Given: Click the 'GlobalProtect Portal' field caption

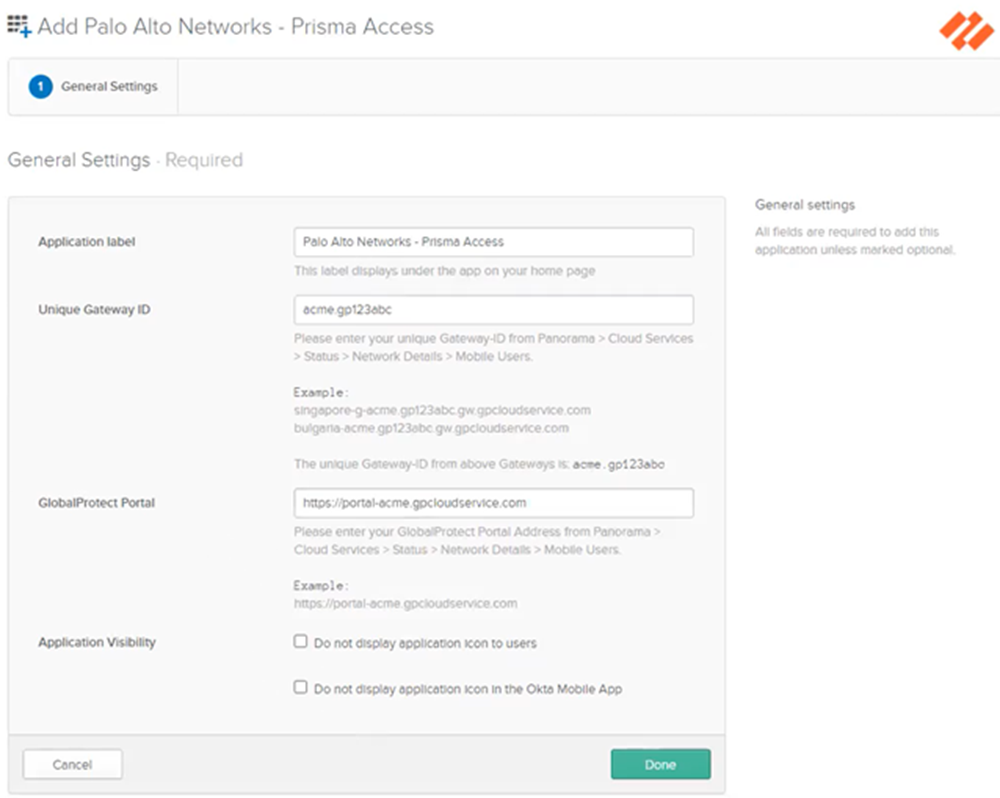Looking at the screenshot, I should click(x=96, y=503).
